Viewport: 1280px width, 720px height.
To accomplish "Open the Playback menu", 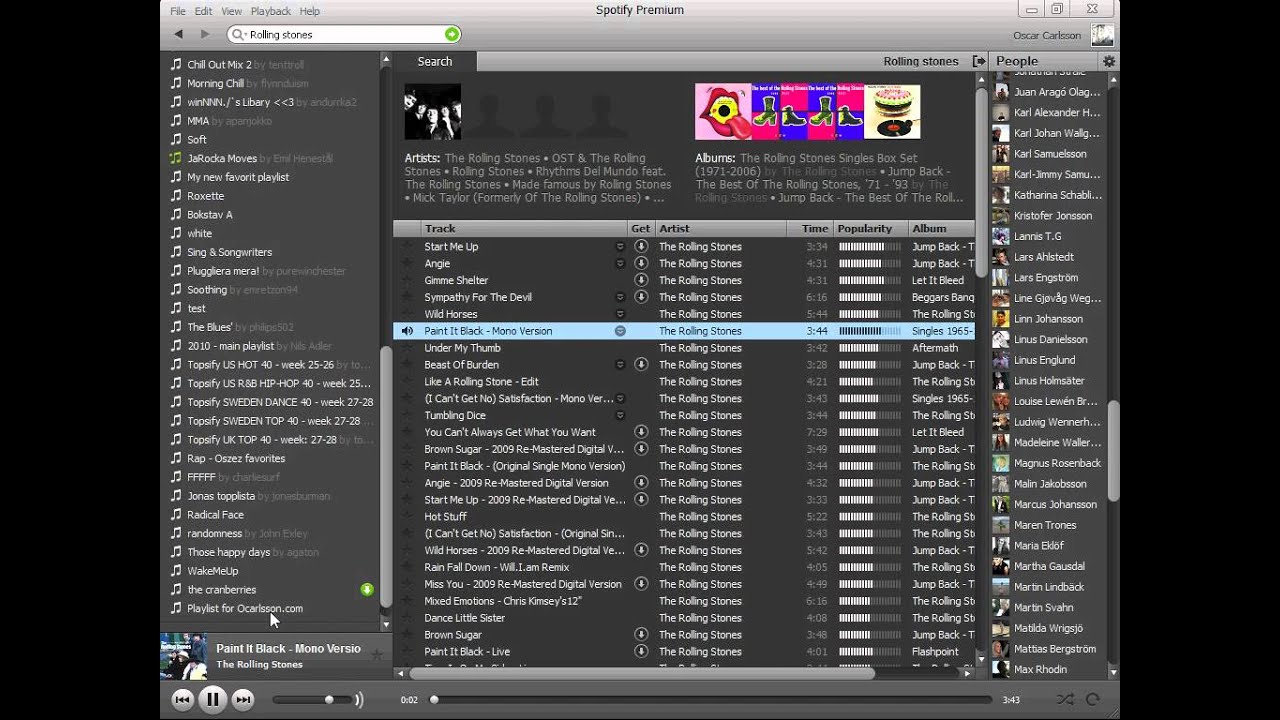I will 271,11.
